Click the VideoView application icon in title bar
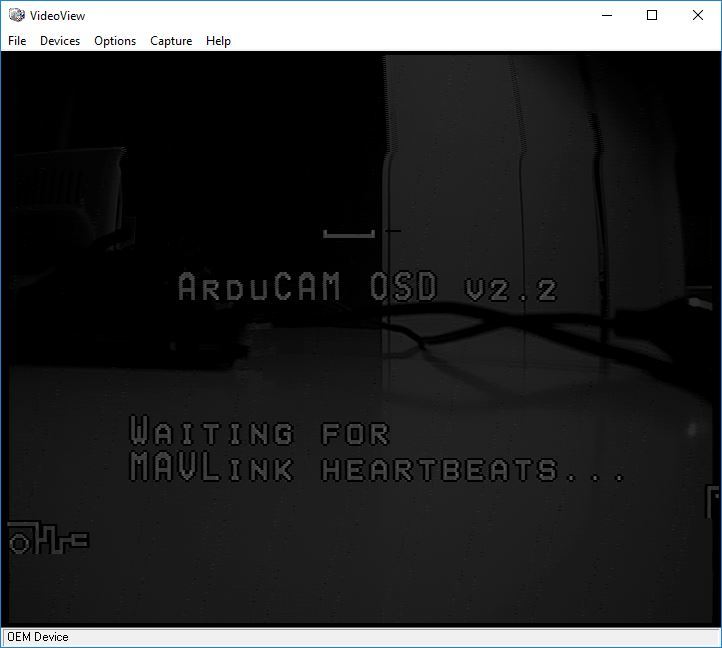Image resolution: width=722 pixels, height=648 pixels. (17, 15)
